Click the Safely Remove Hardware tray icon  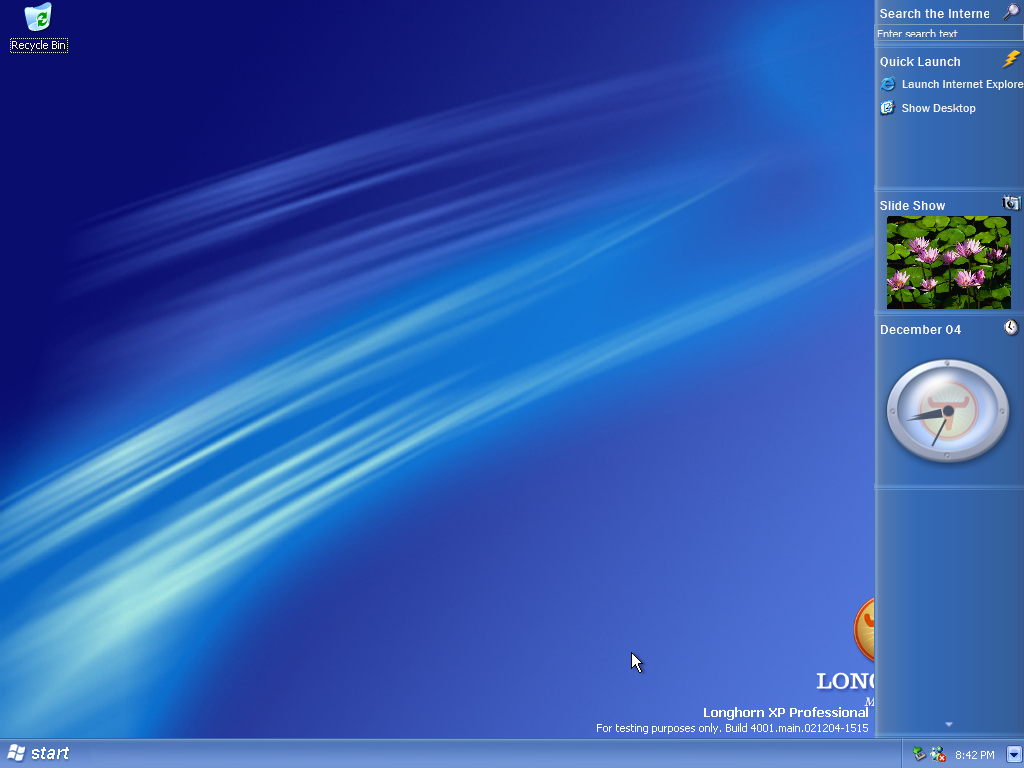point(919,754)
